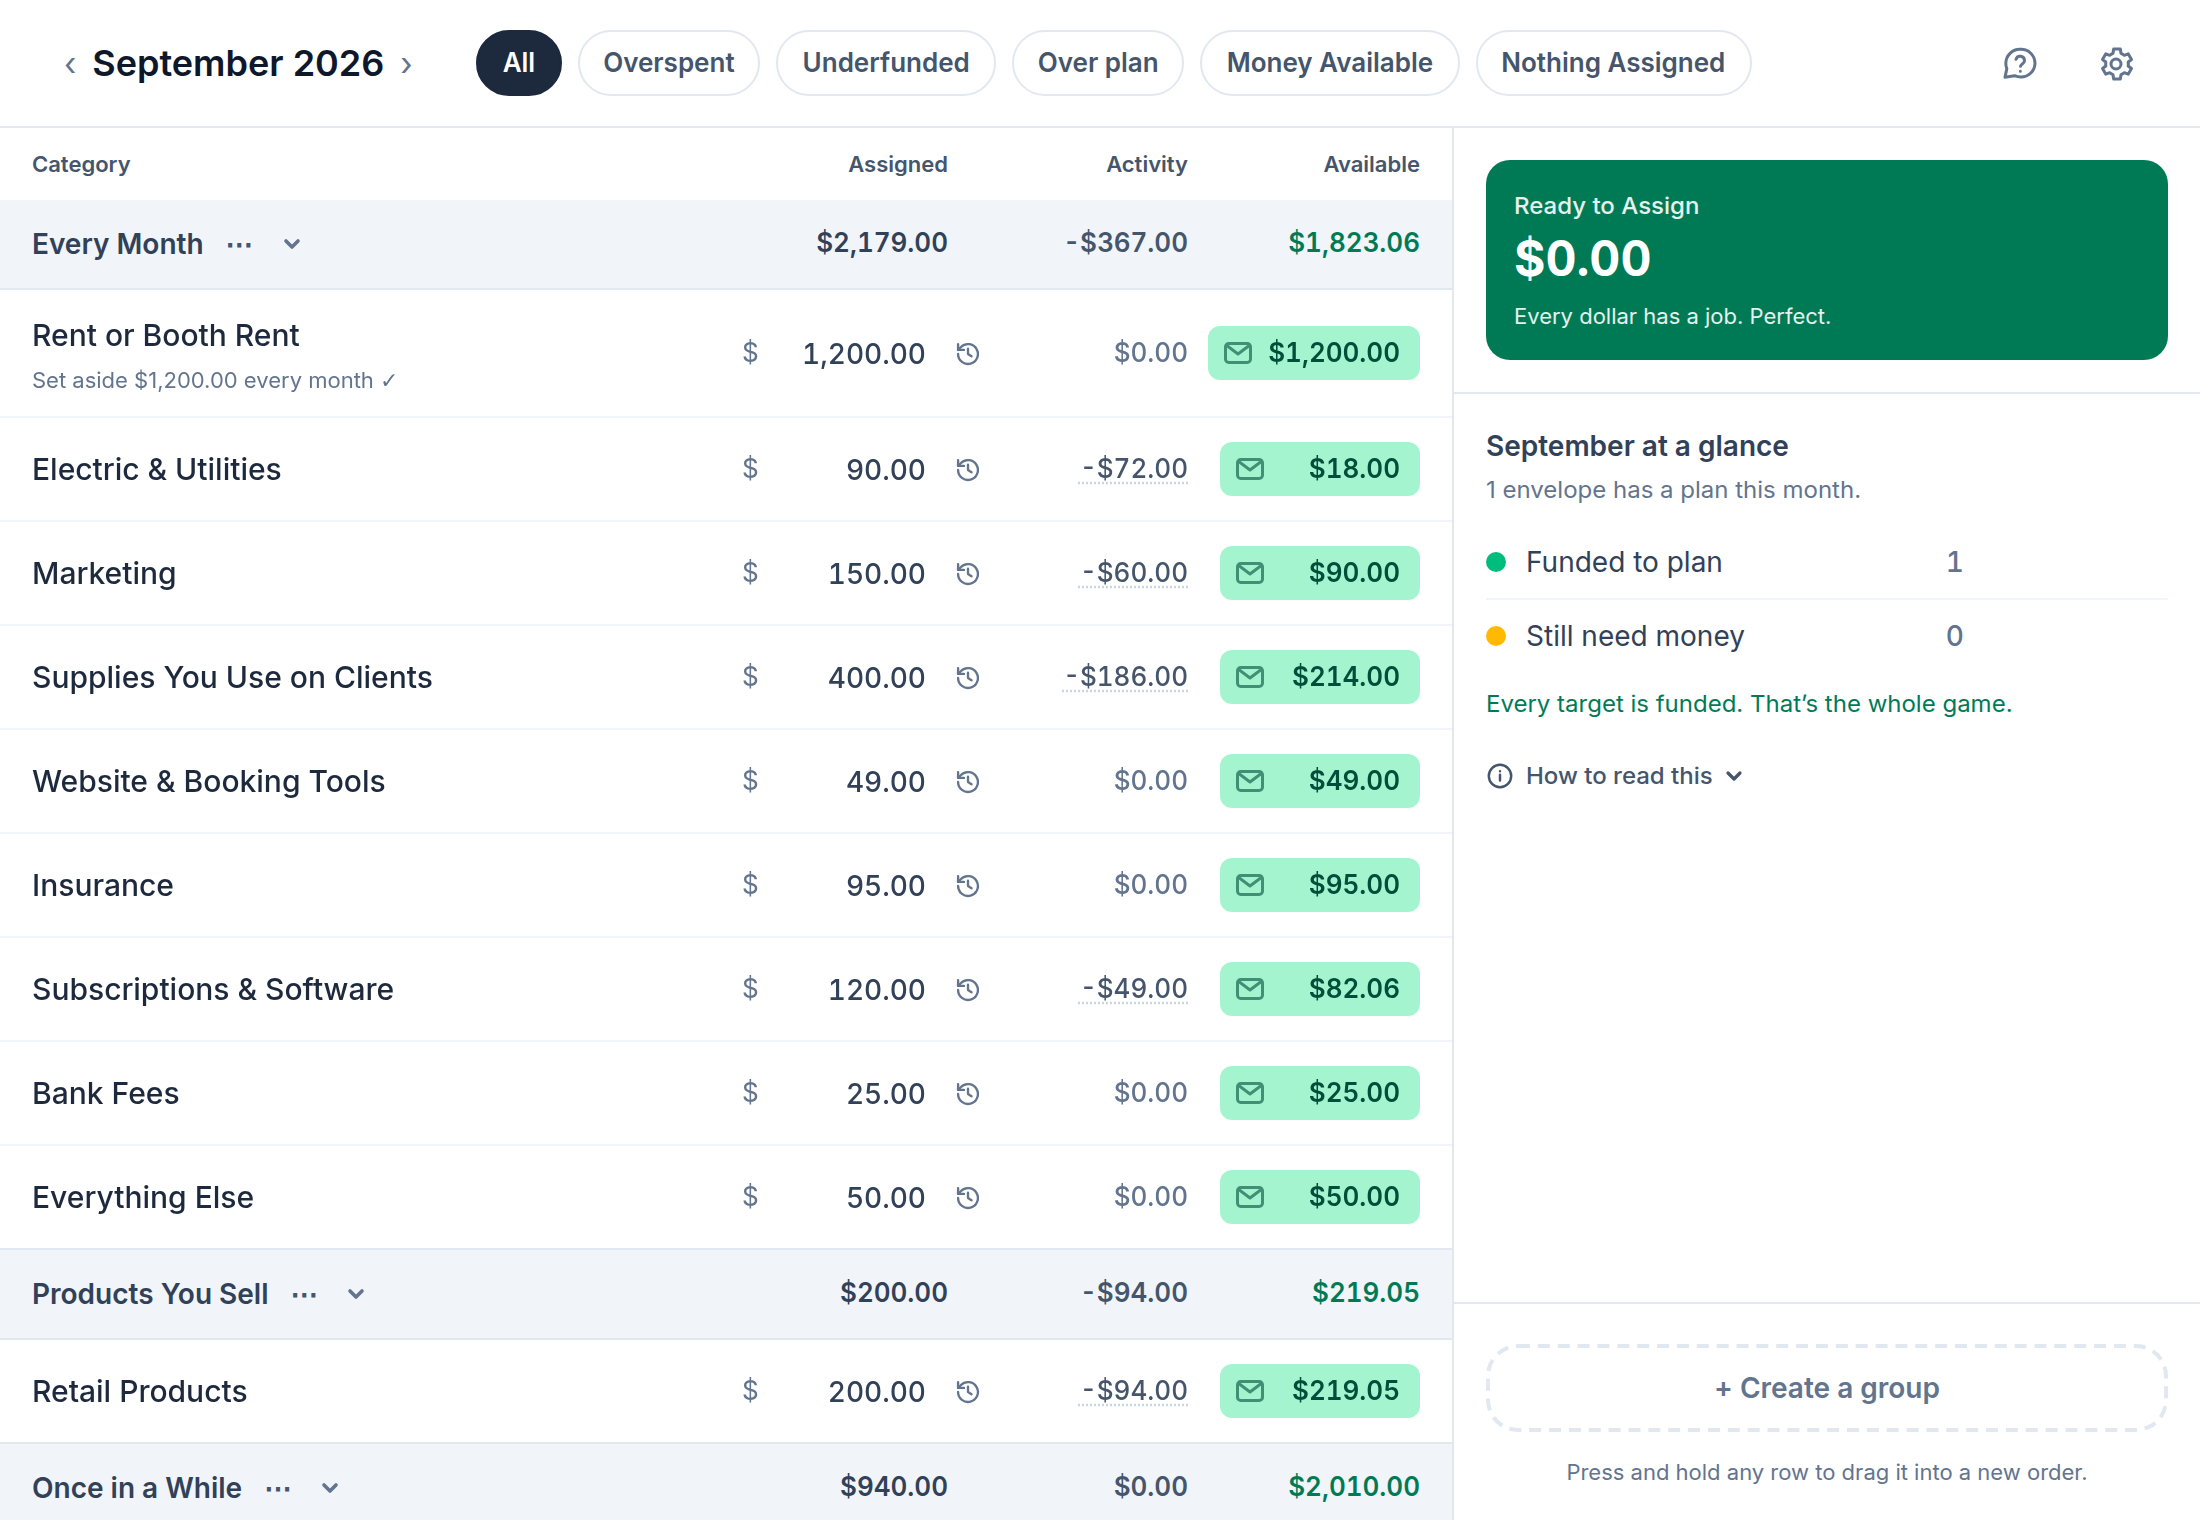
Task: Filter by Overspent categories
Action: click(668, 63)
